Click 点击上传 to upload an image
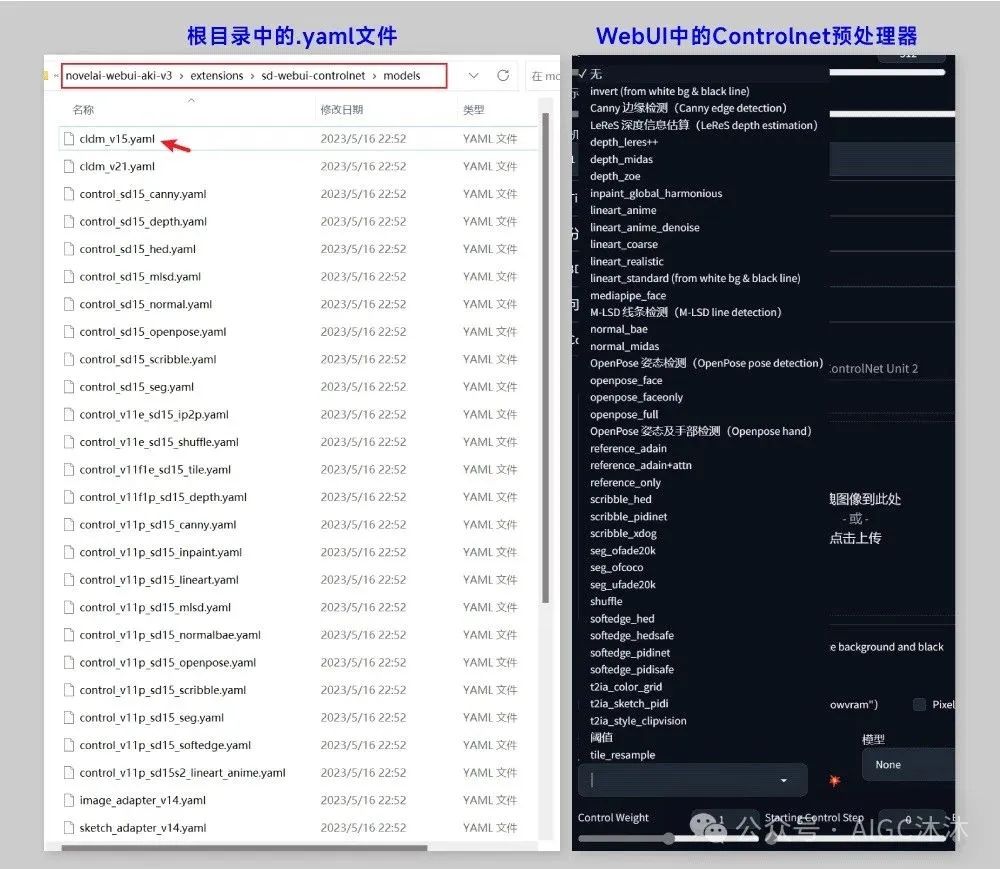 coord(855,538)
